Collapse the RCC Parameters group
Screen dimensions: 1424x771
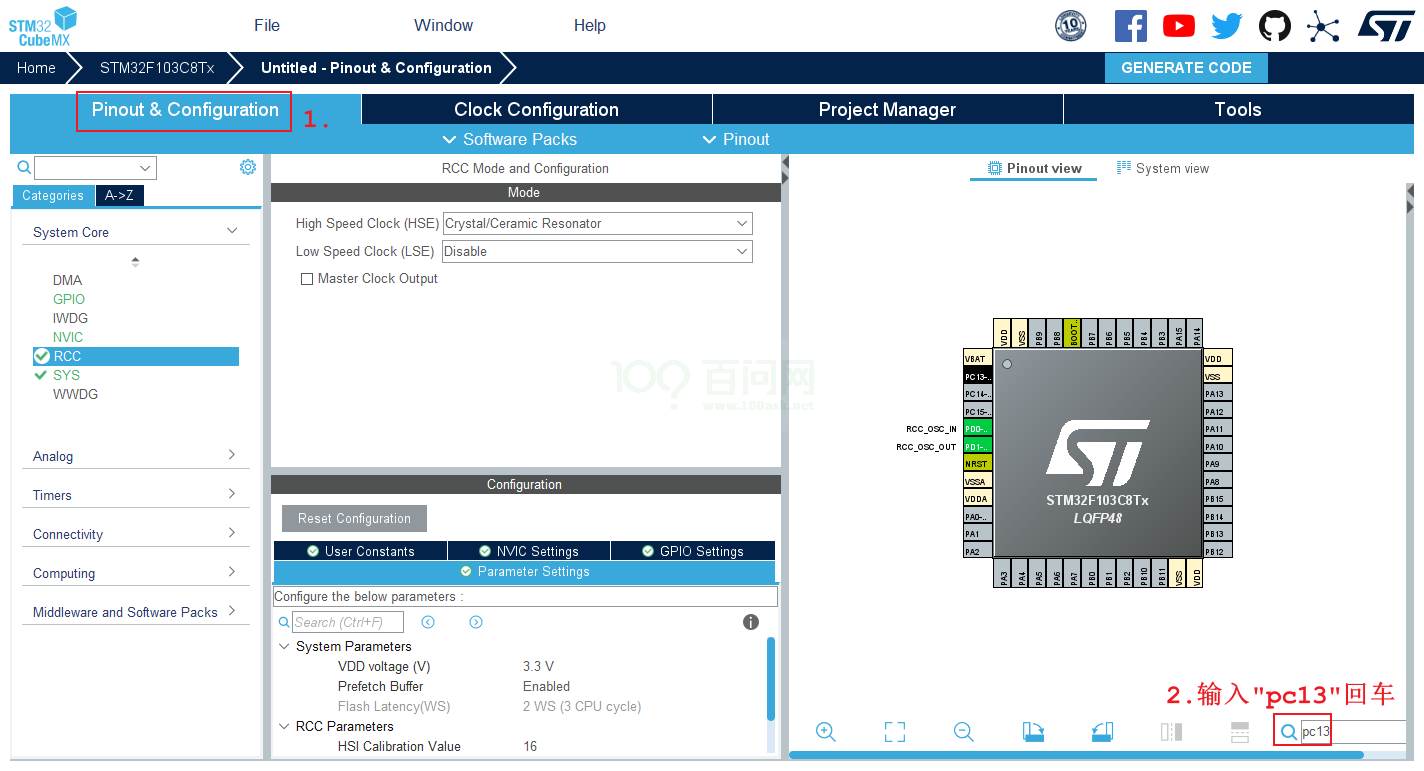click(x=284, y=726)
